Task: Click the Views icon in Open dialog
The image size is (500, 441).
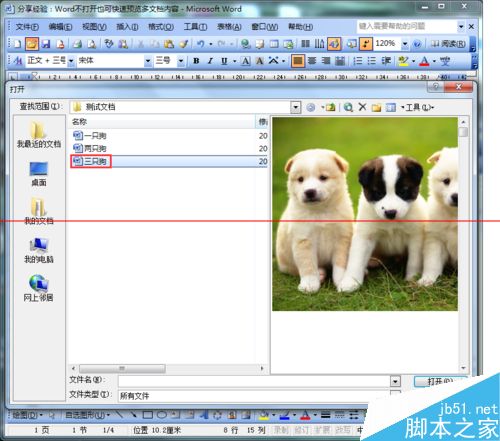Action: point(391,107)
